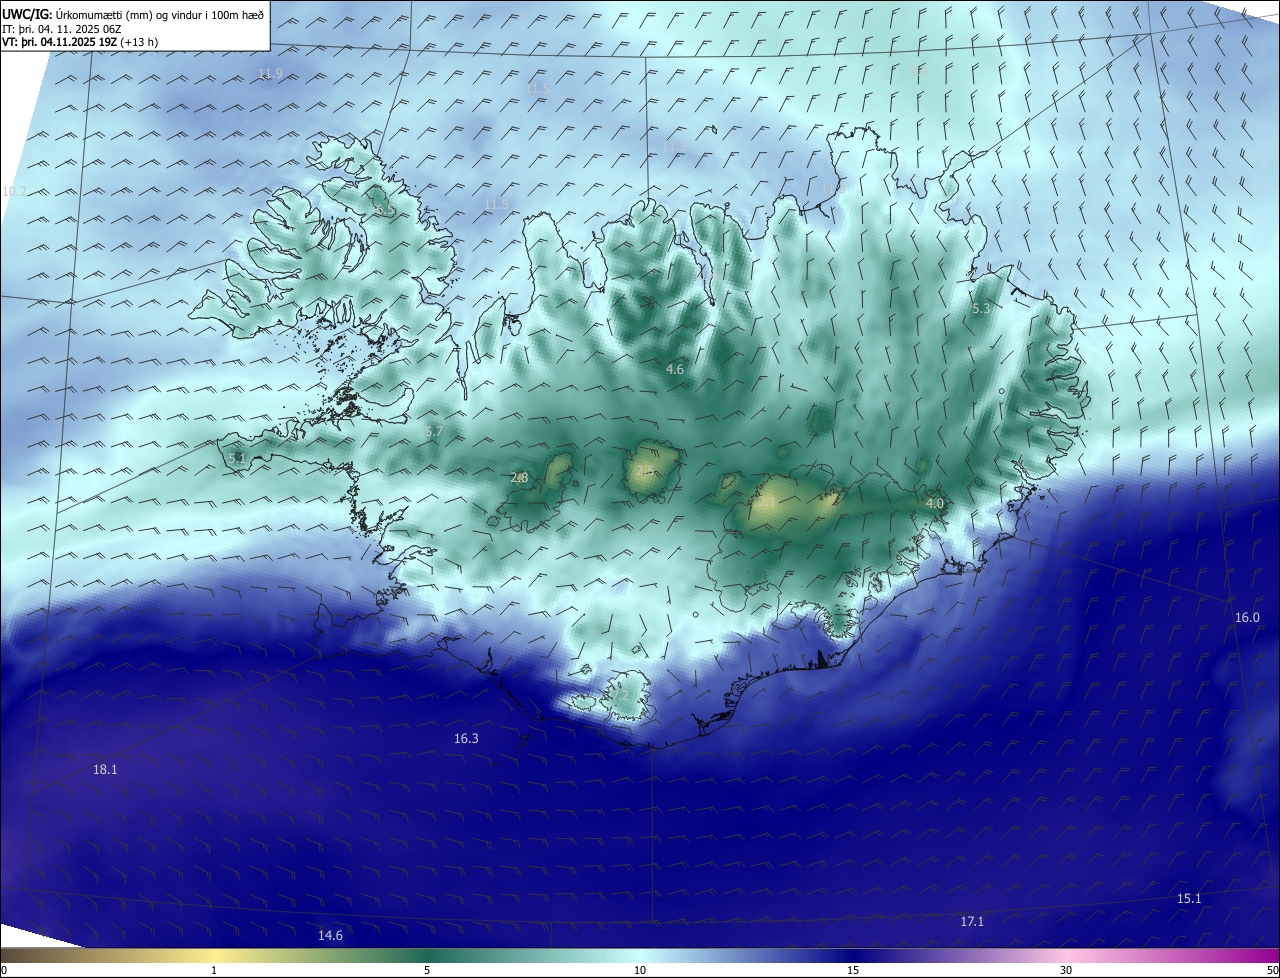Click the legend tick labeled 0
The height and width of the screenshot is (978, 1280).
[4, 970]
